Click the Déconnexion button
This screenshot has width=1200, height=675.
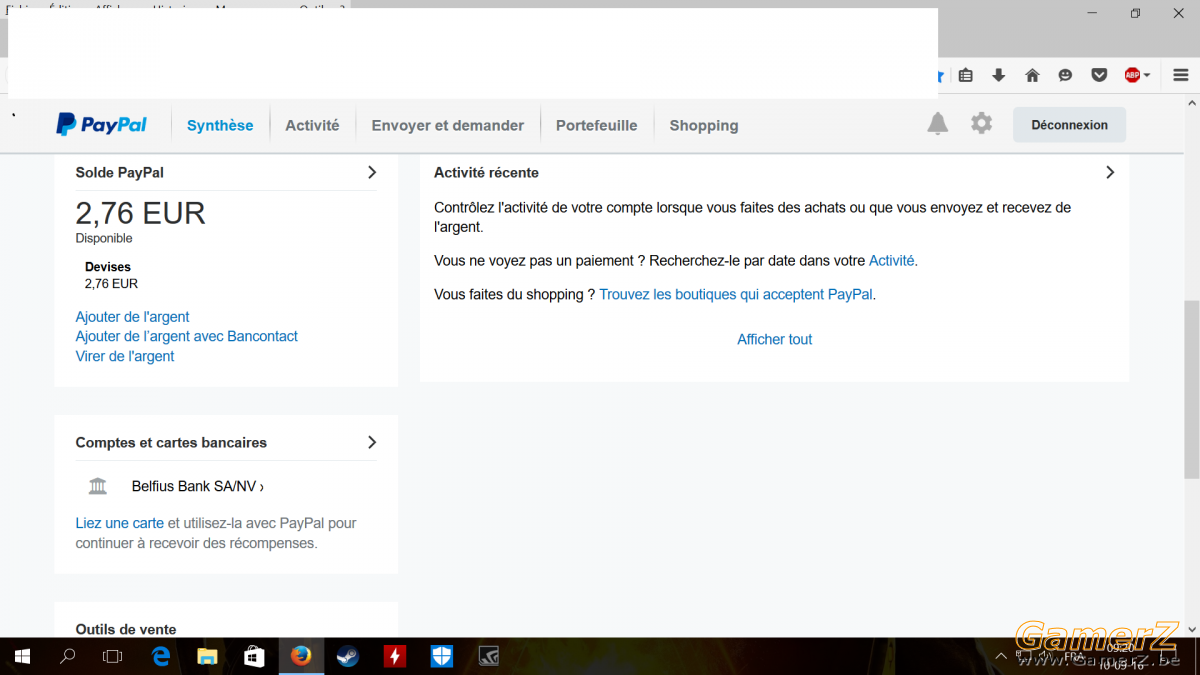(x=1069, y=125)
